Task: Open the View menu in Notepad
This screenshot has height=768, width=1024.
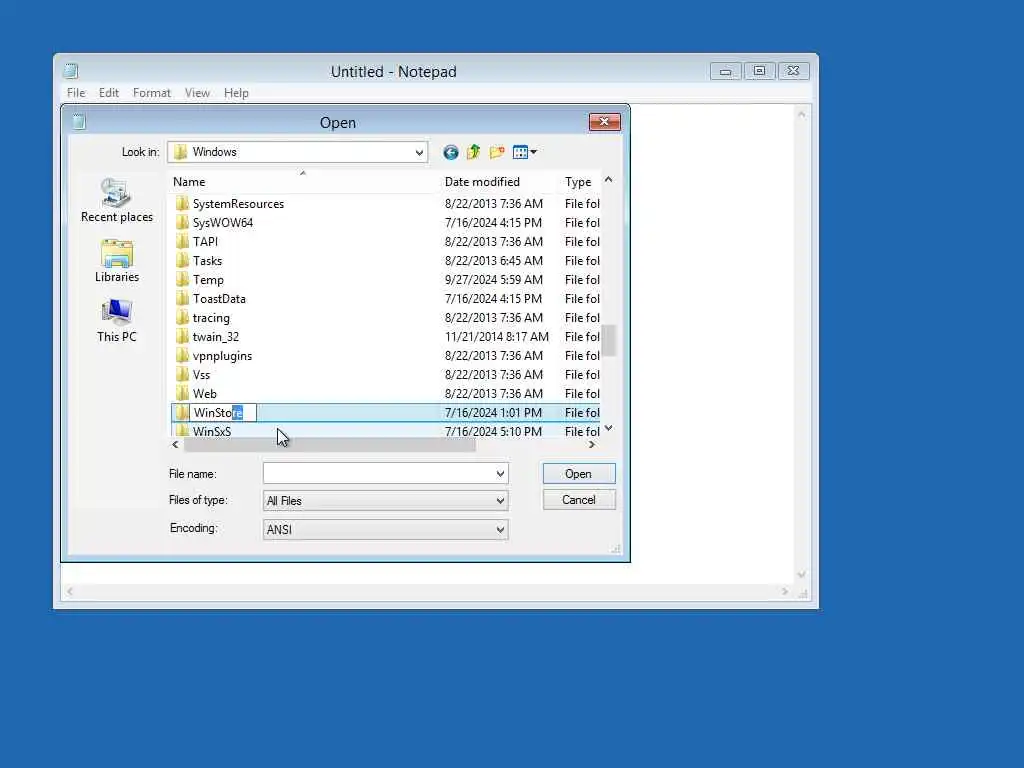Action: (x=197, y=93)
